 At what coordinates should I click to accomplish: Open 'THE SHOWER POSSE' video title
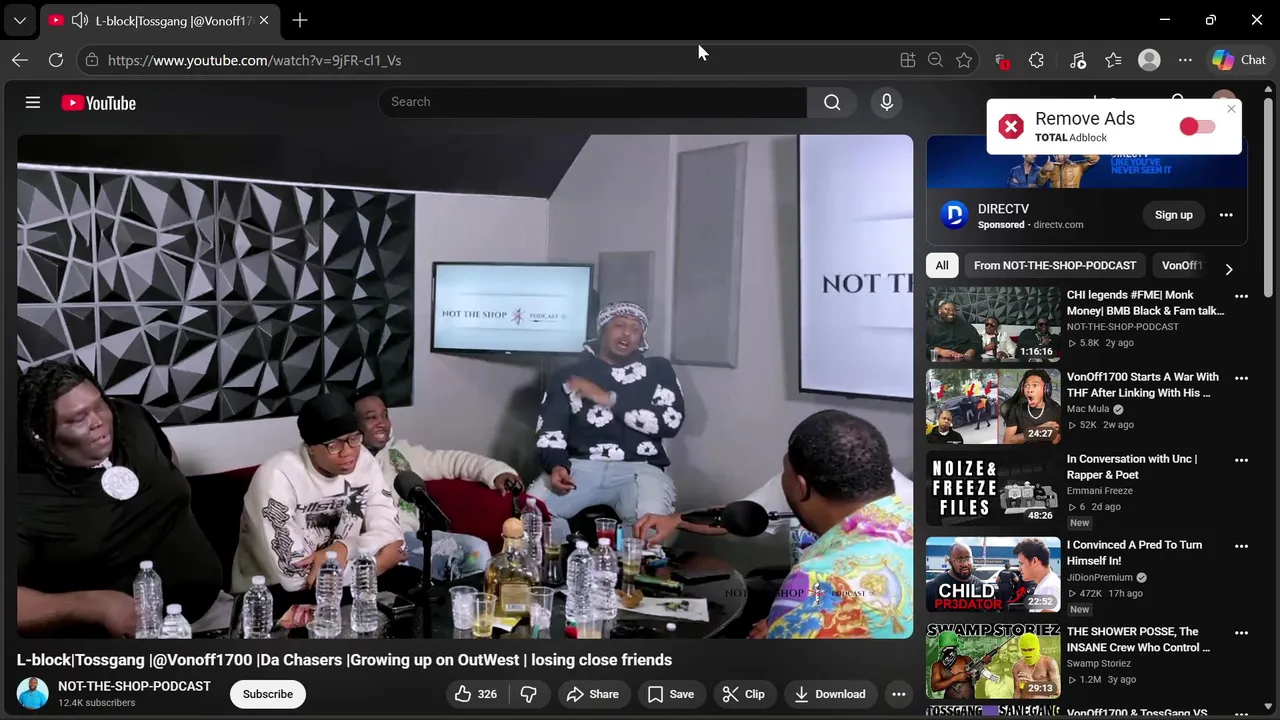coord(1138,639)
